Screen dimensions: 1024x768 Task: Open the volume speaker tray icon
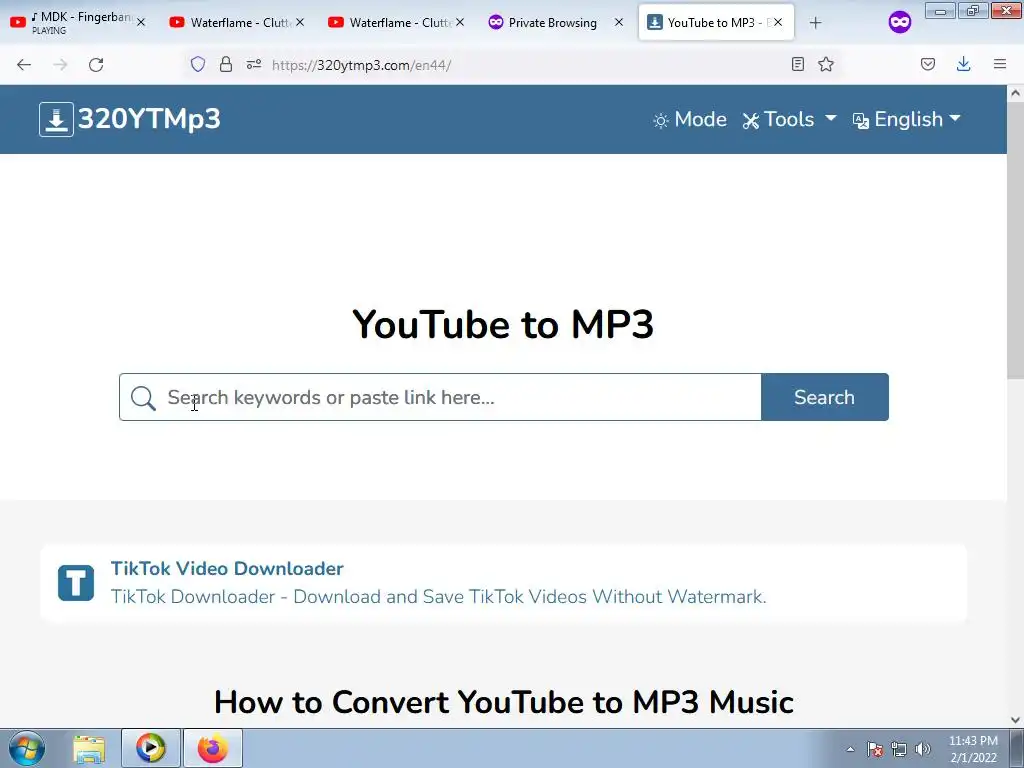tap(922, 749)
